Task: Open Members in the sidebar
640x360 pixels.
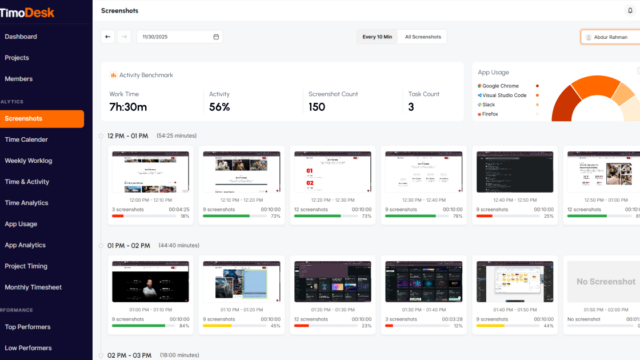Action: tap(19, 79)
